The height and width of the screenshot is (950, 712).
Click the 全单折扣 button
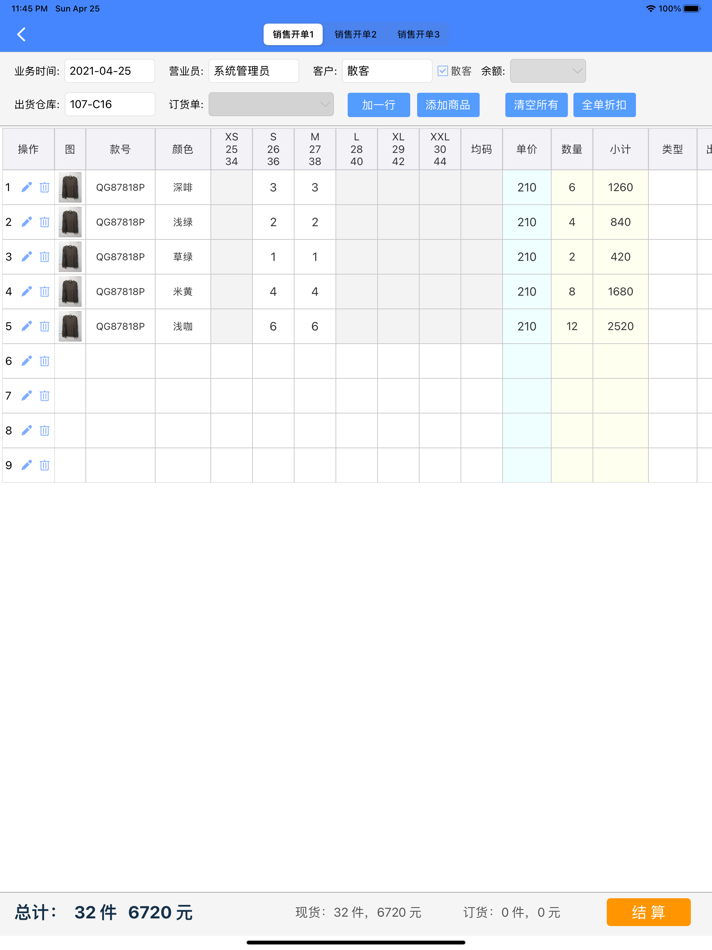pos(604,105)
